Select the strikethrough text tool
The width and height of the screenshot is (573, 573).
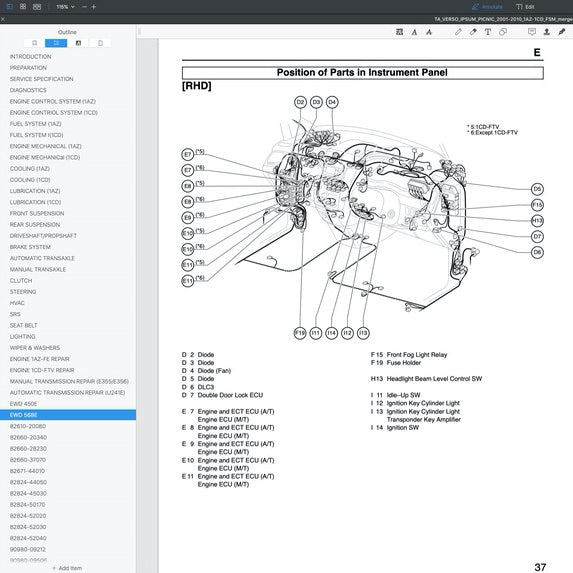(x=429, y=32)
